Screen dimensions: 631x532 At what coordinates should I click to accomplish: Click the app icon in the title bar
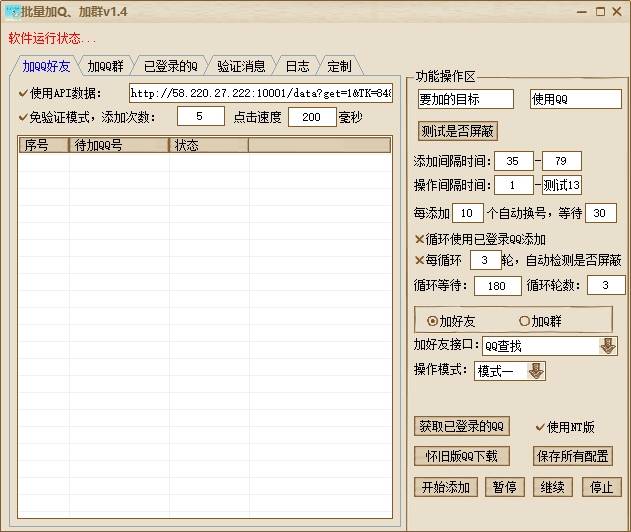(12, 11)
